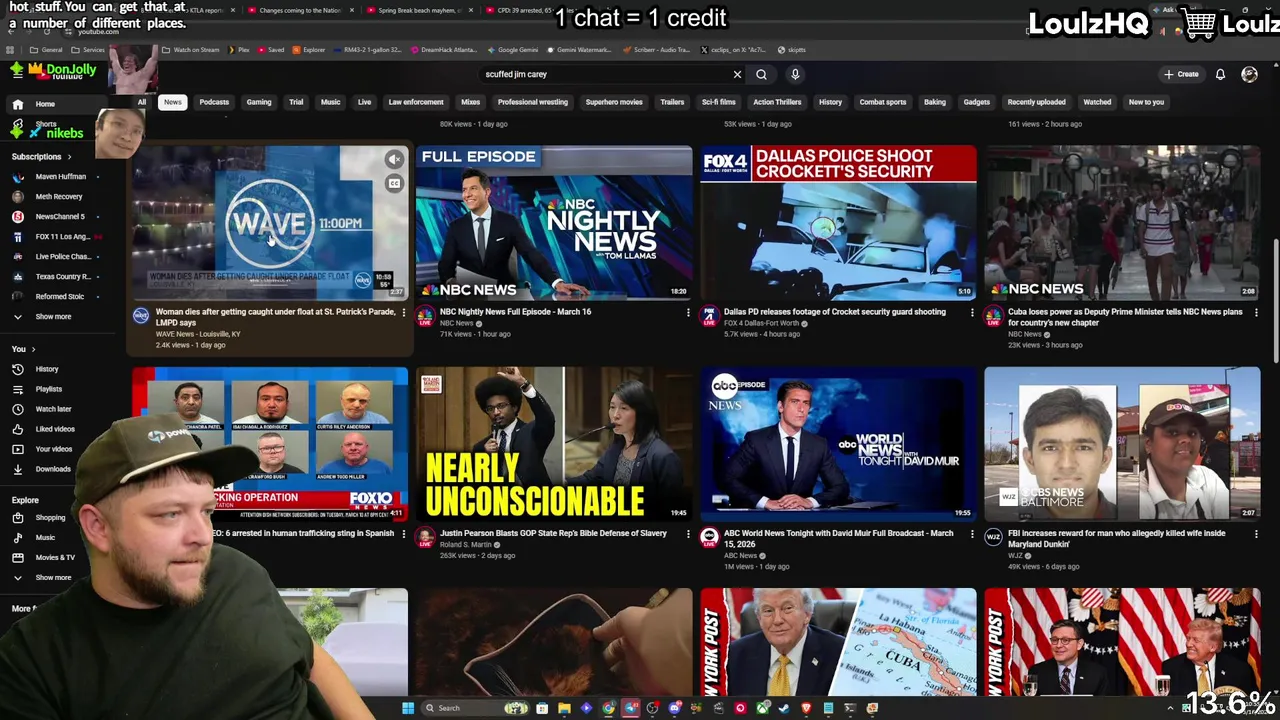The image size is (1280, 720).
Task: Select the All filter chip
Action: [x=141, y=102]
